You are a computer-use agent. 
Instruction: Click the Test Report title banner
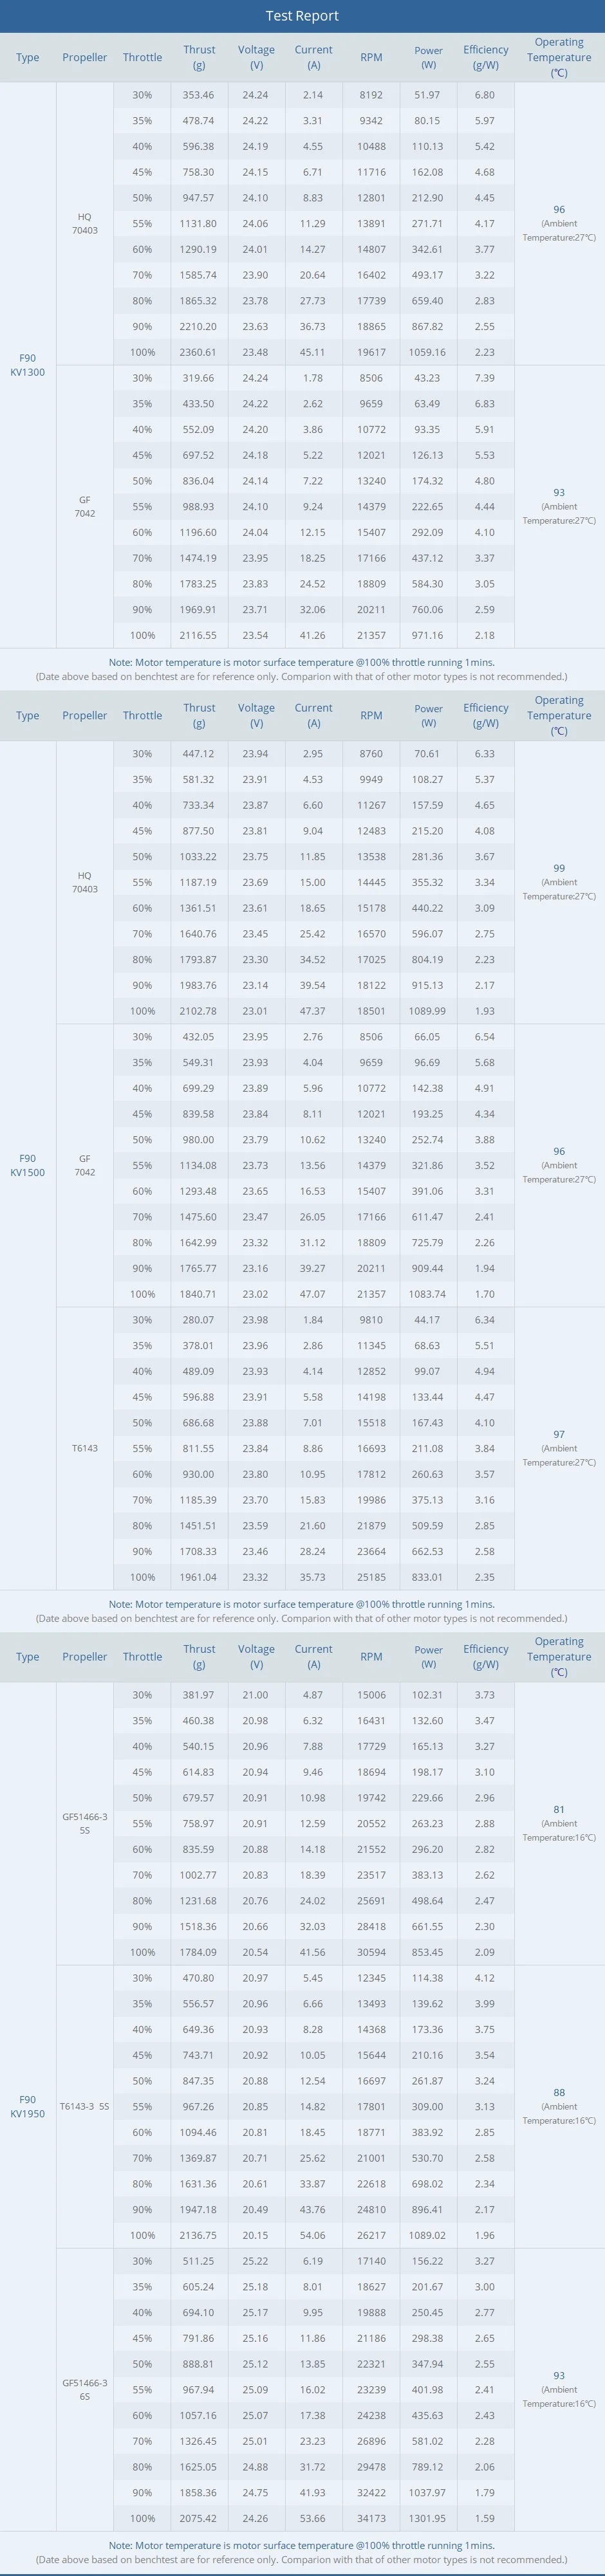coord(302,16)
